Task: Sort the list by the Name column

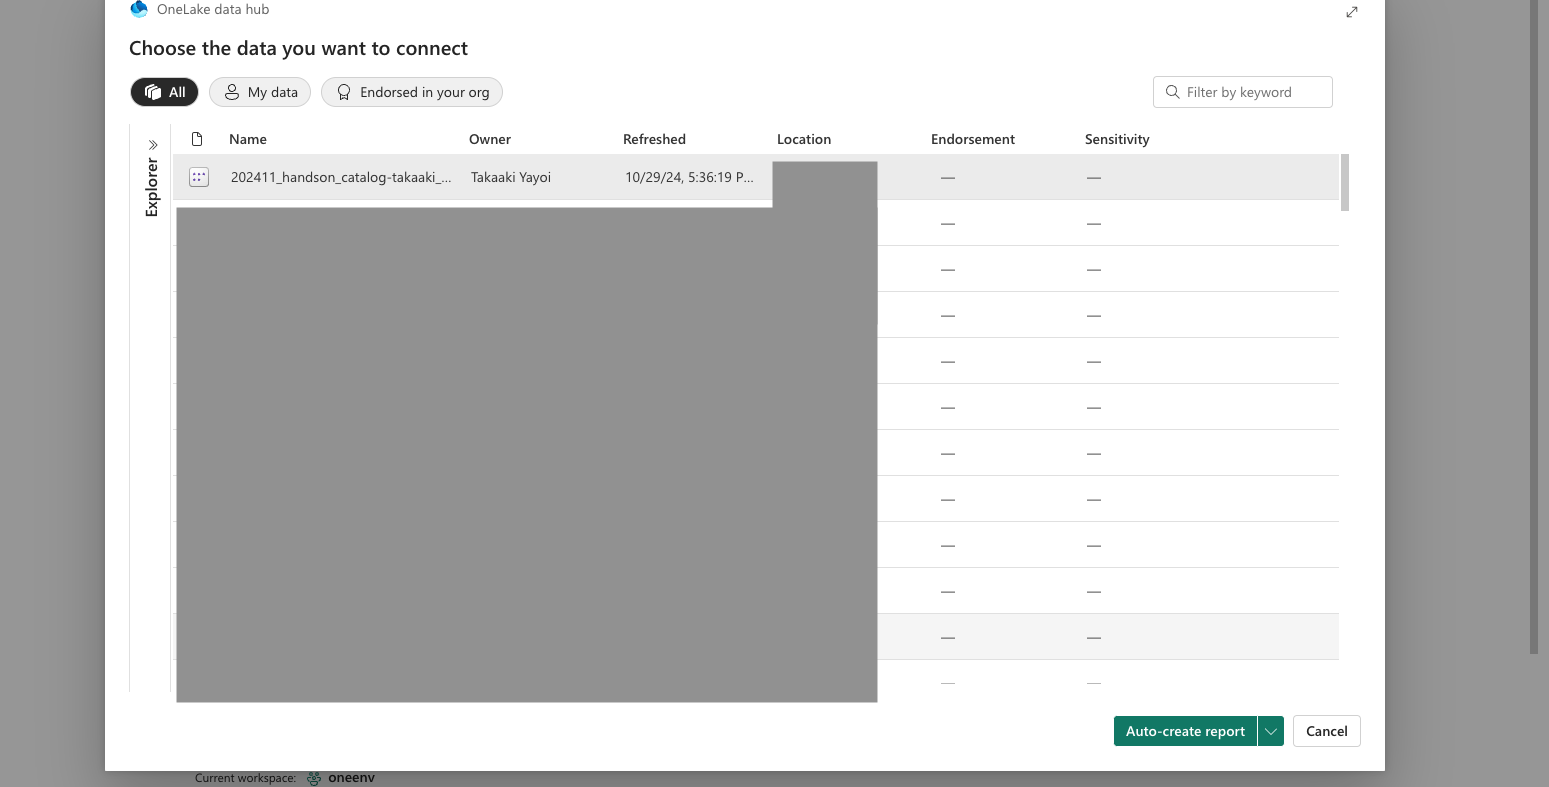Action: tap(248, 139)
